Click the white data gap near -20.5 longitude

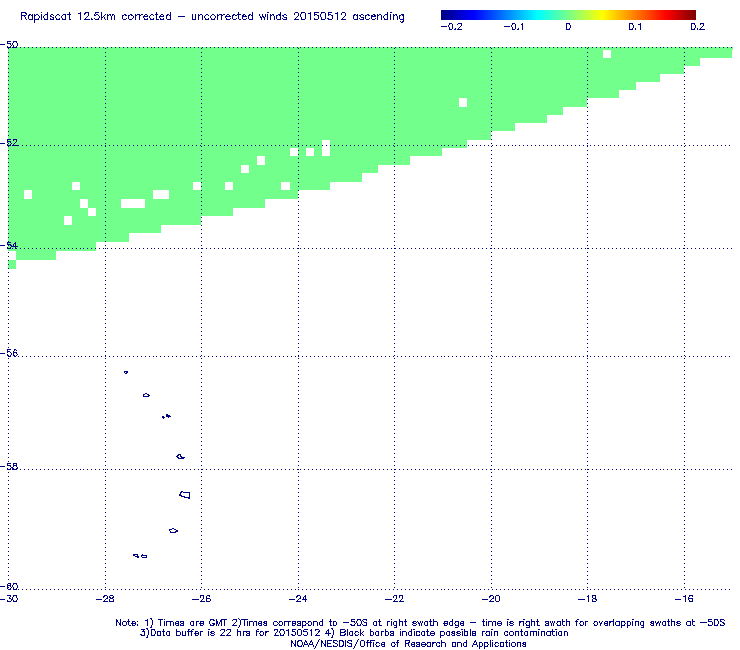463,102
